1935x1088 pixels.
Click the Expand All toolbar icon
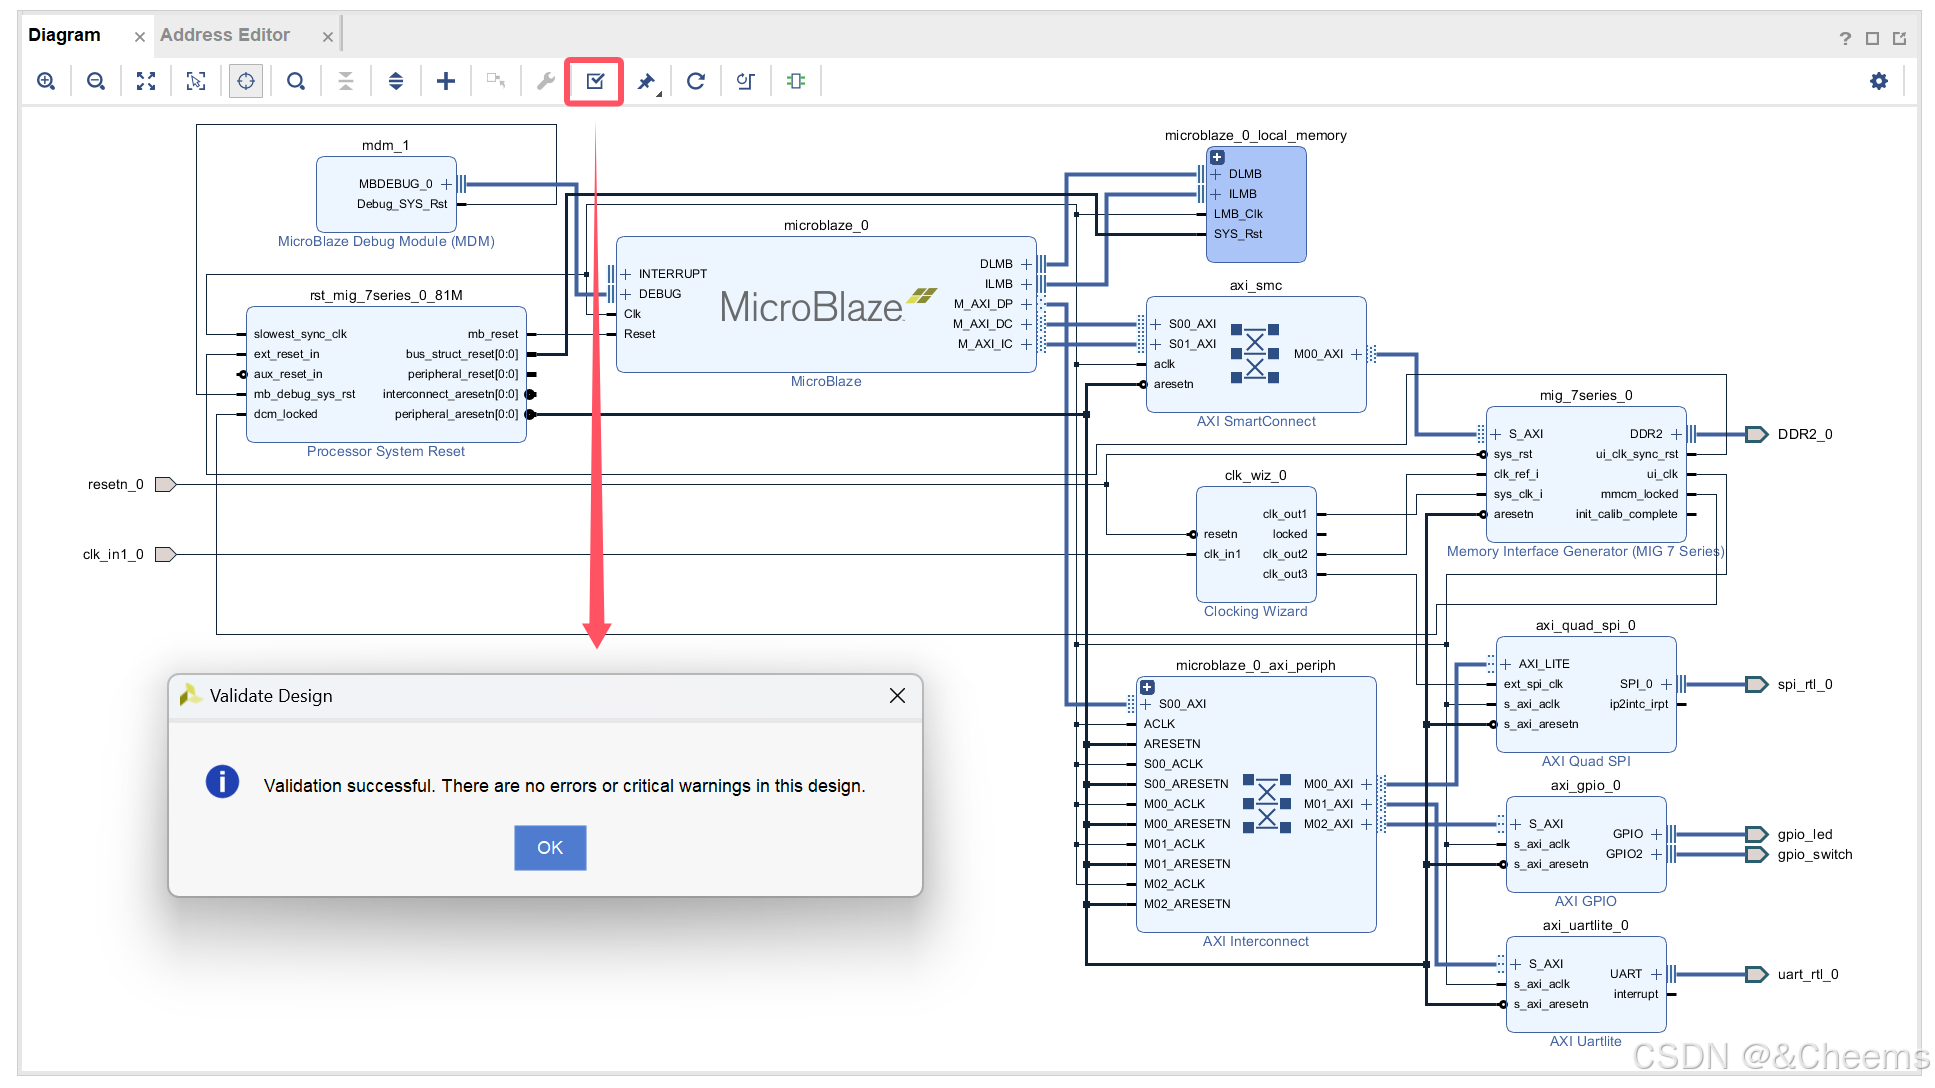[396, 81]
